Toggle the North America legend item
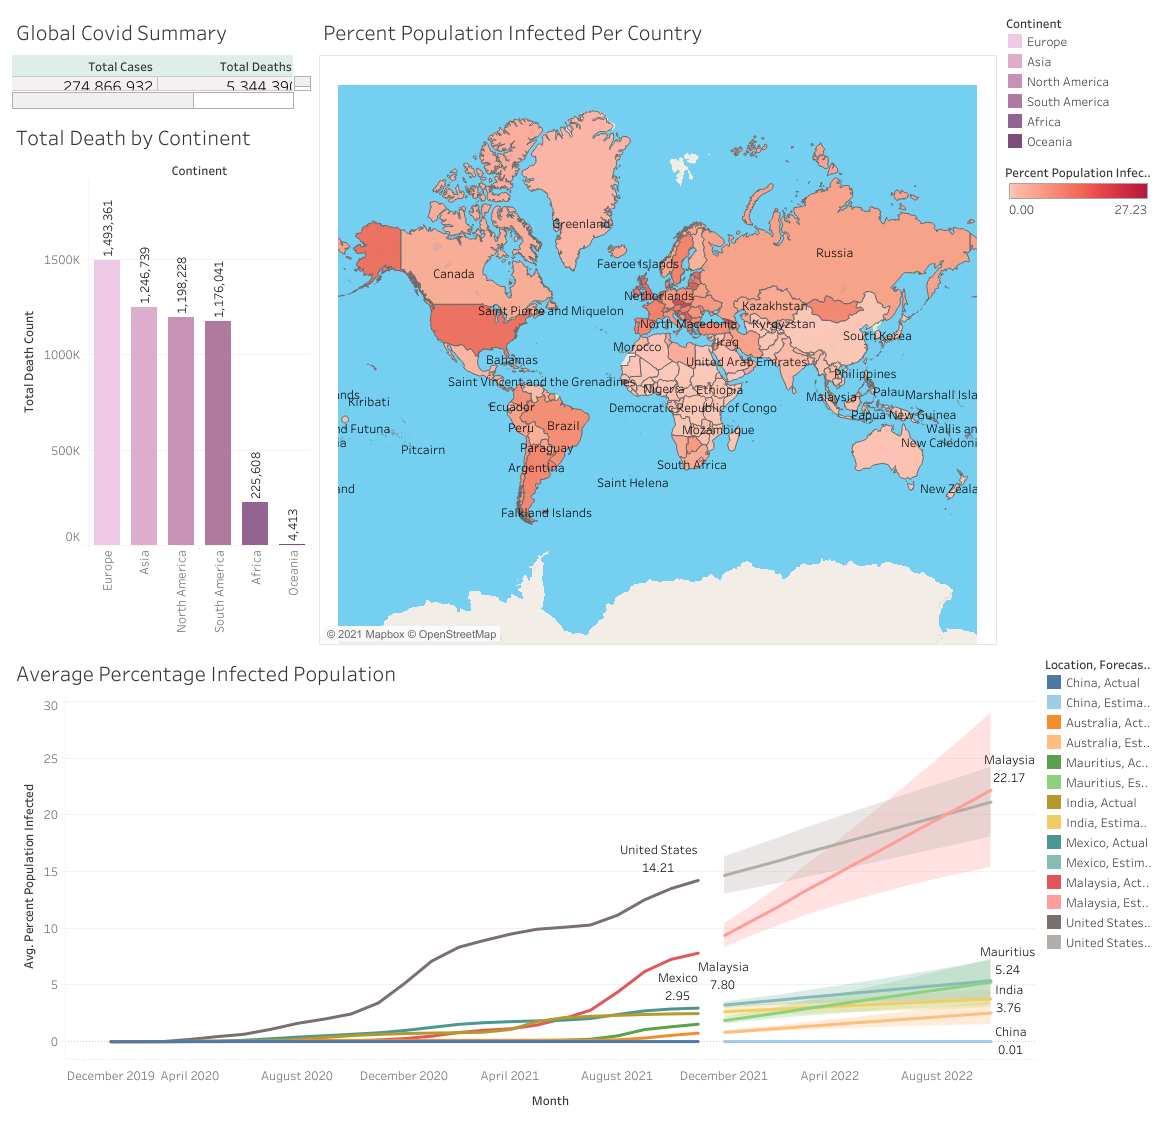 1066,82
